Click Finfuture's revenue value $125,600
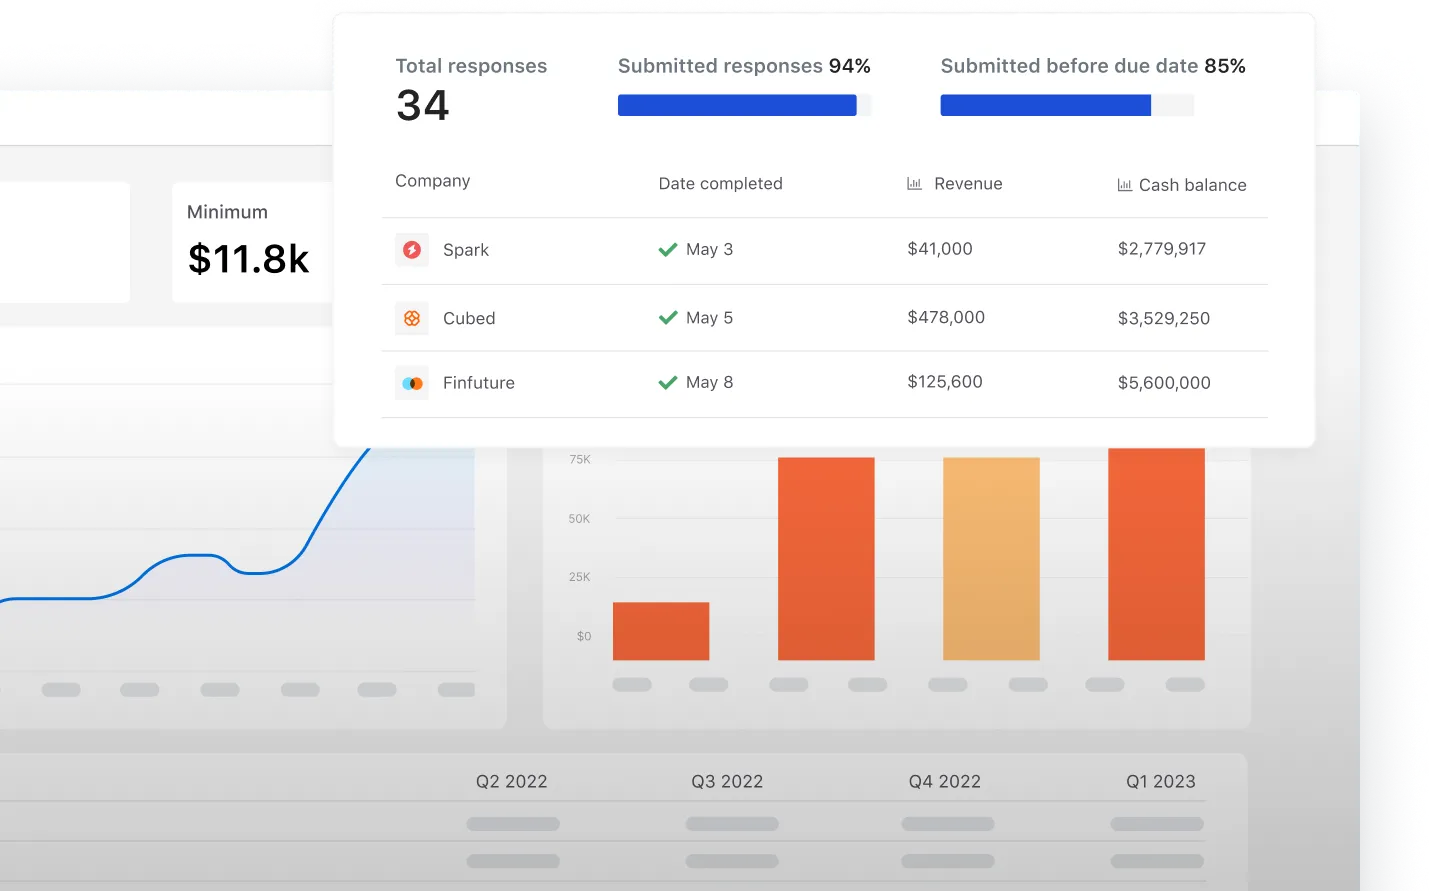Viewport: 1429px width, 891px height. 945,382
